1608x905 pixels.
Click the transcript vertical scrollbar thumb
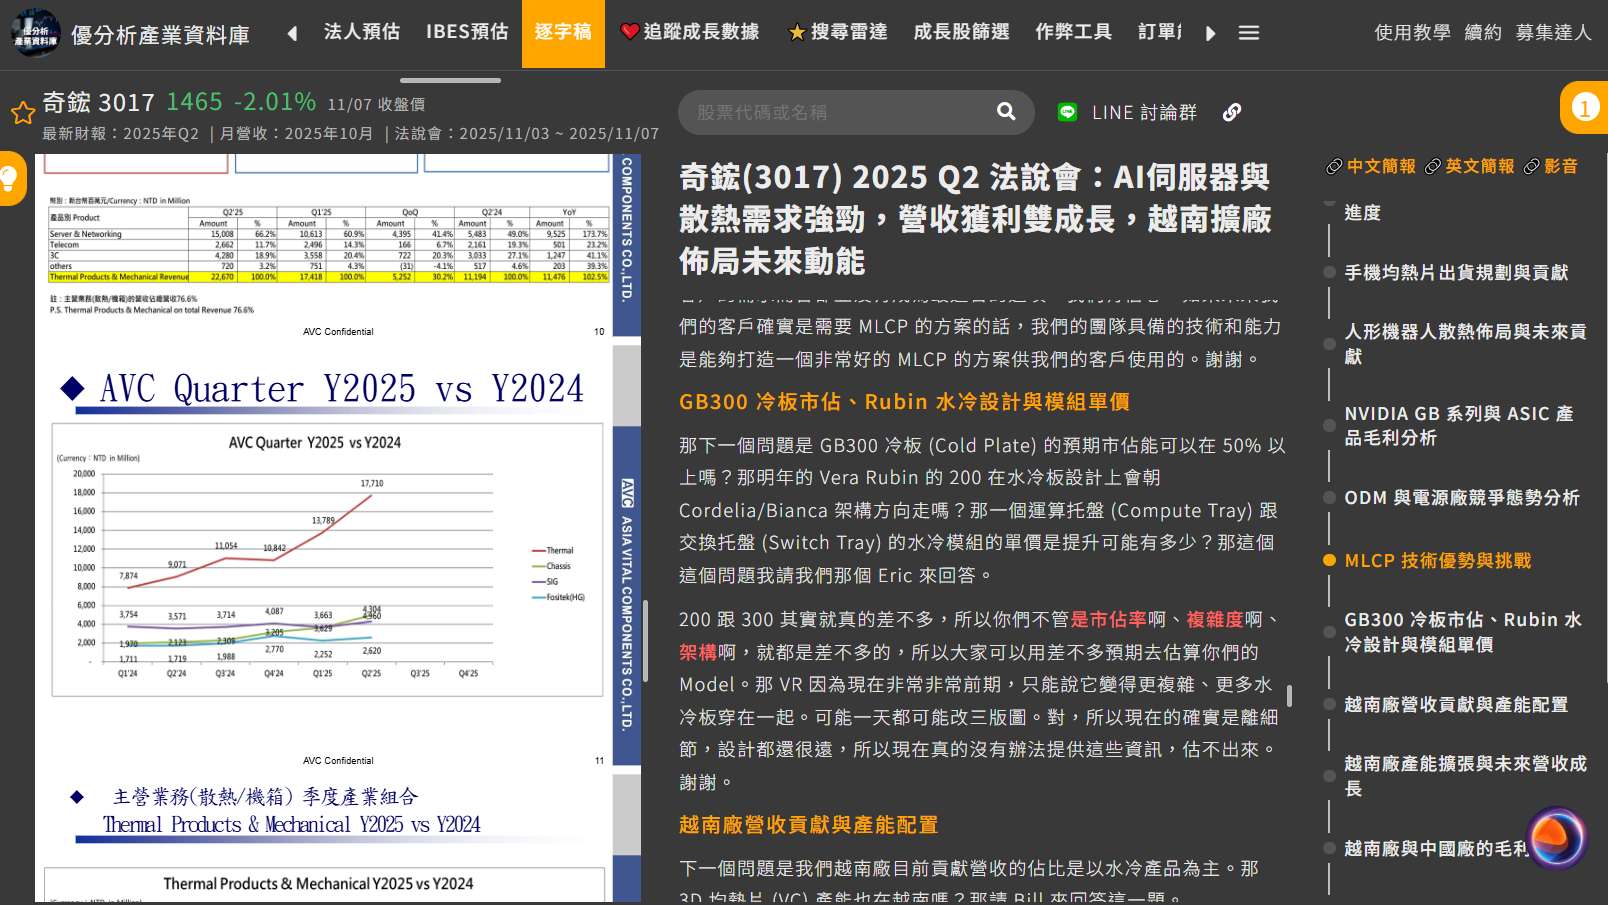click(x=1290, y=695)
